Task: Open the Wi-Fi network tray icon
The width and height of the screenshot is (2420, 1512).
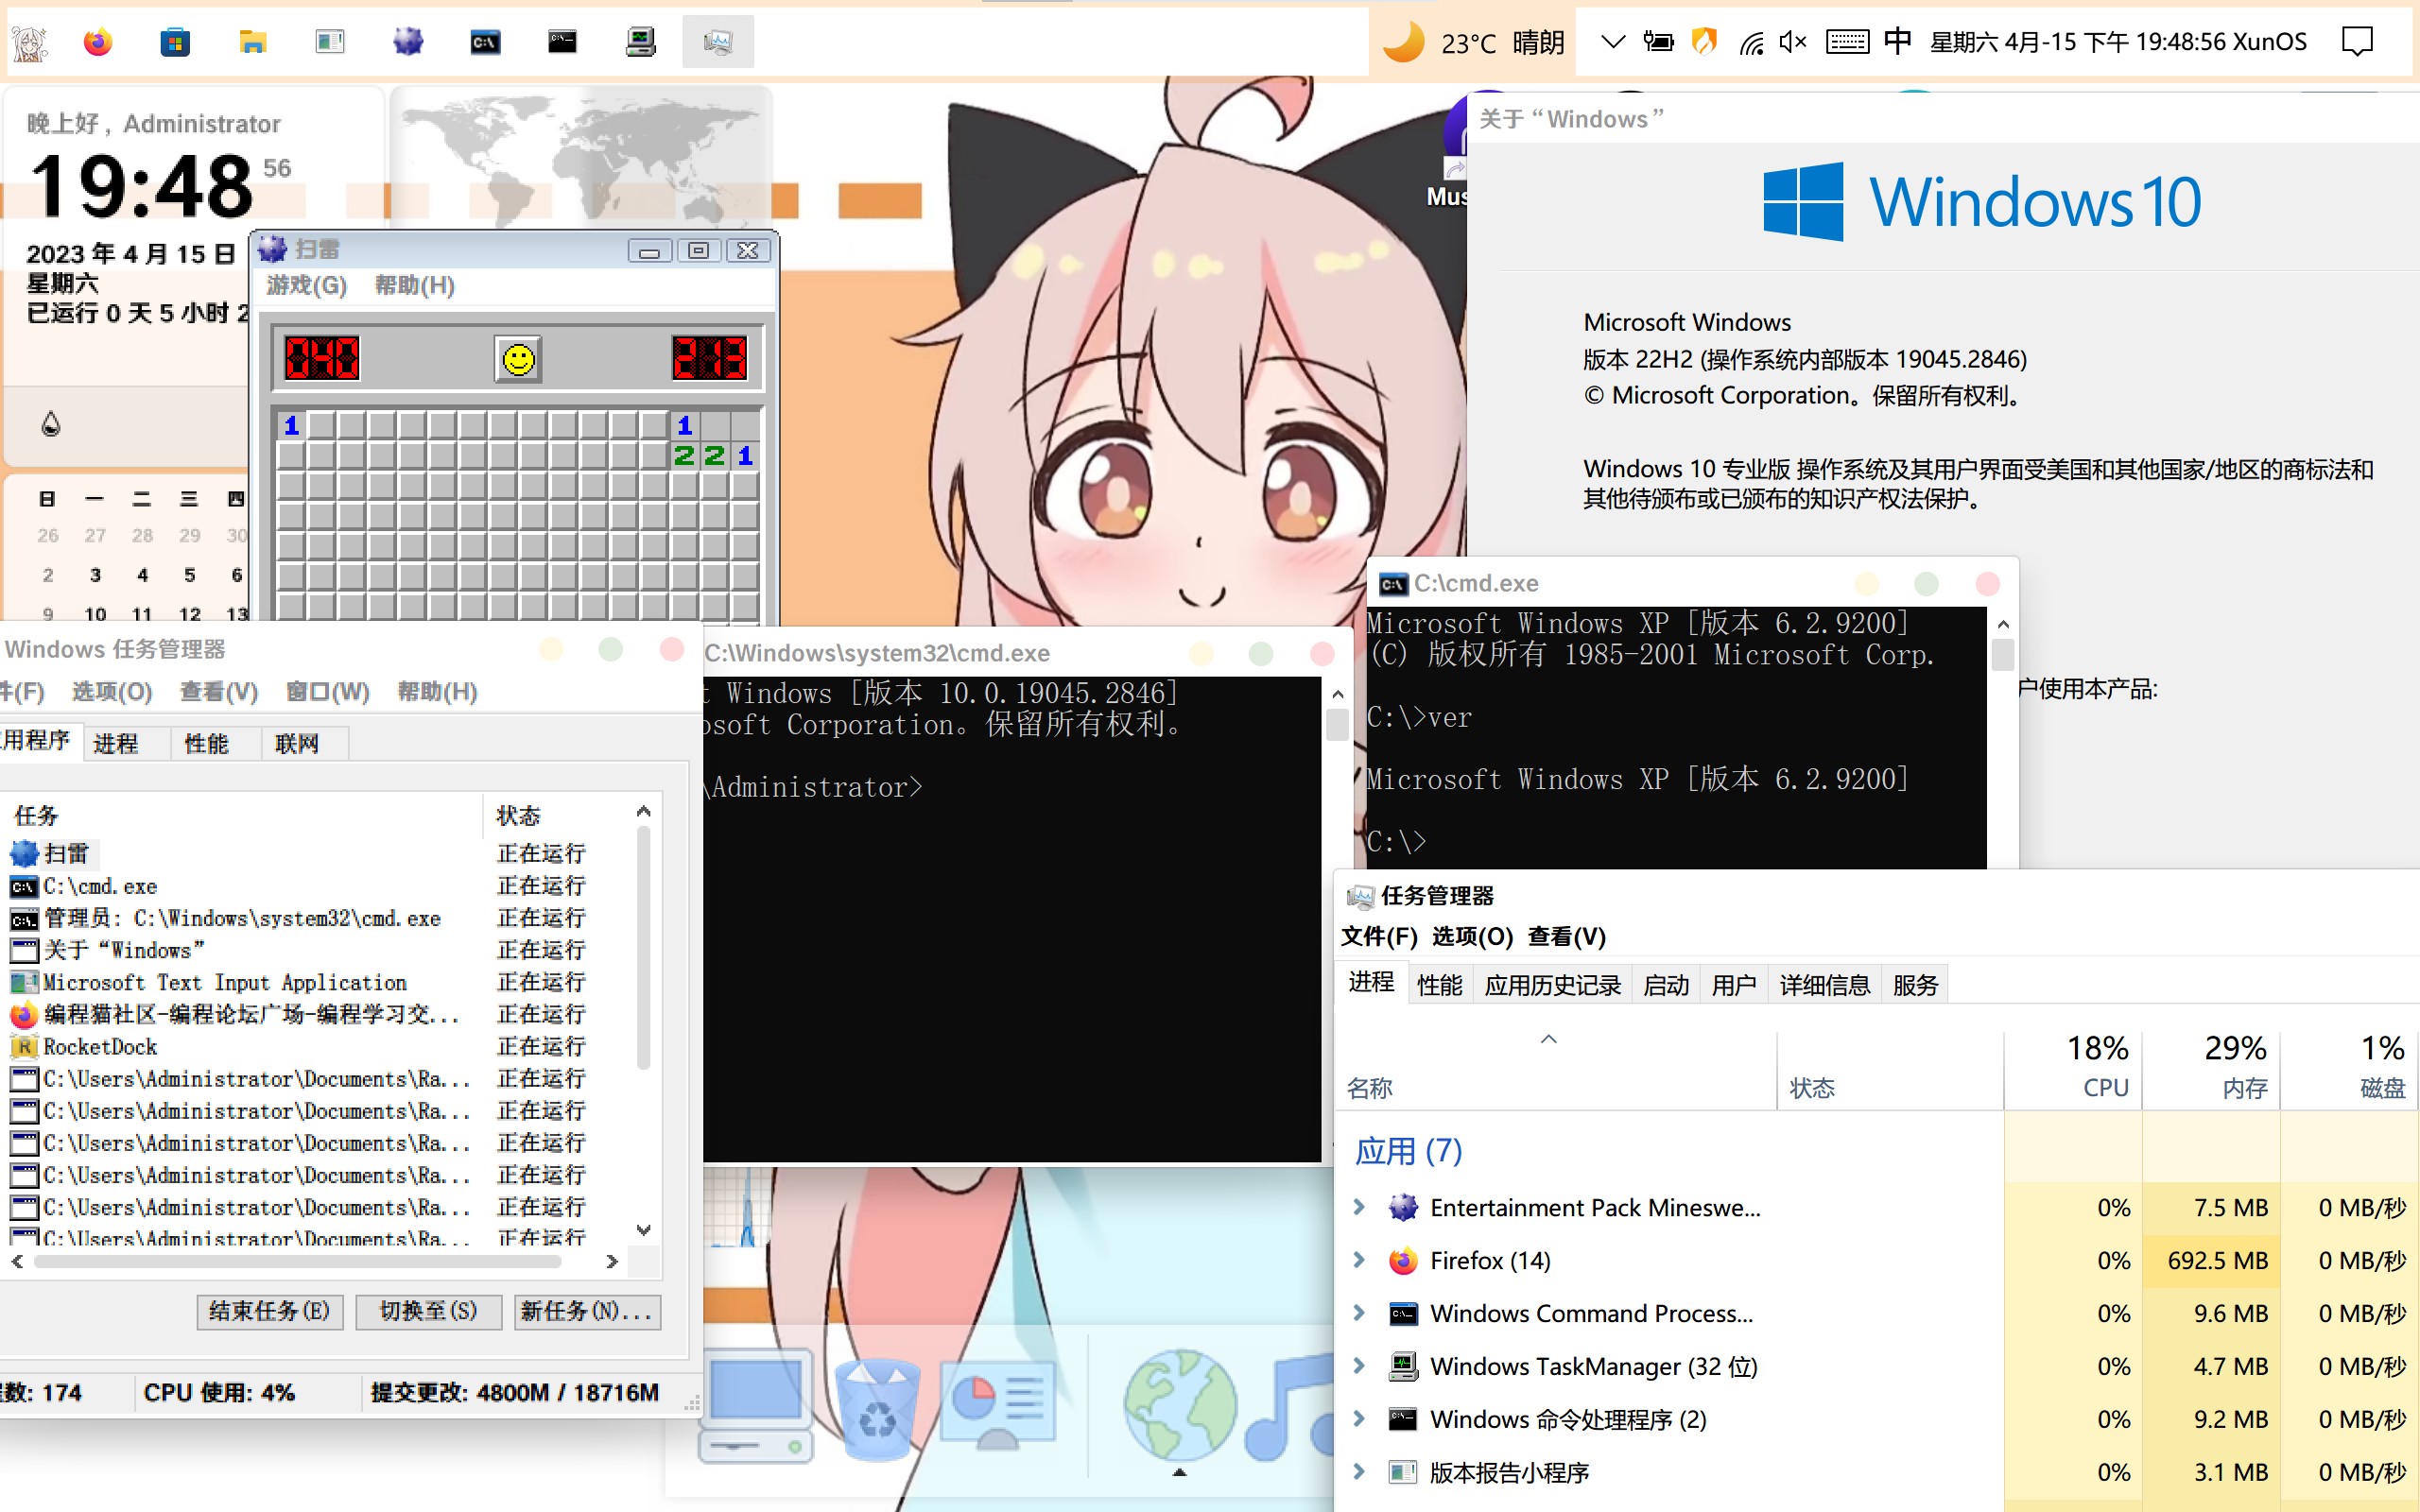Action: [1750, 42]
